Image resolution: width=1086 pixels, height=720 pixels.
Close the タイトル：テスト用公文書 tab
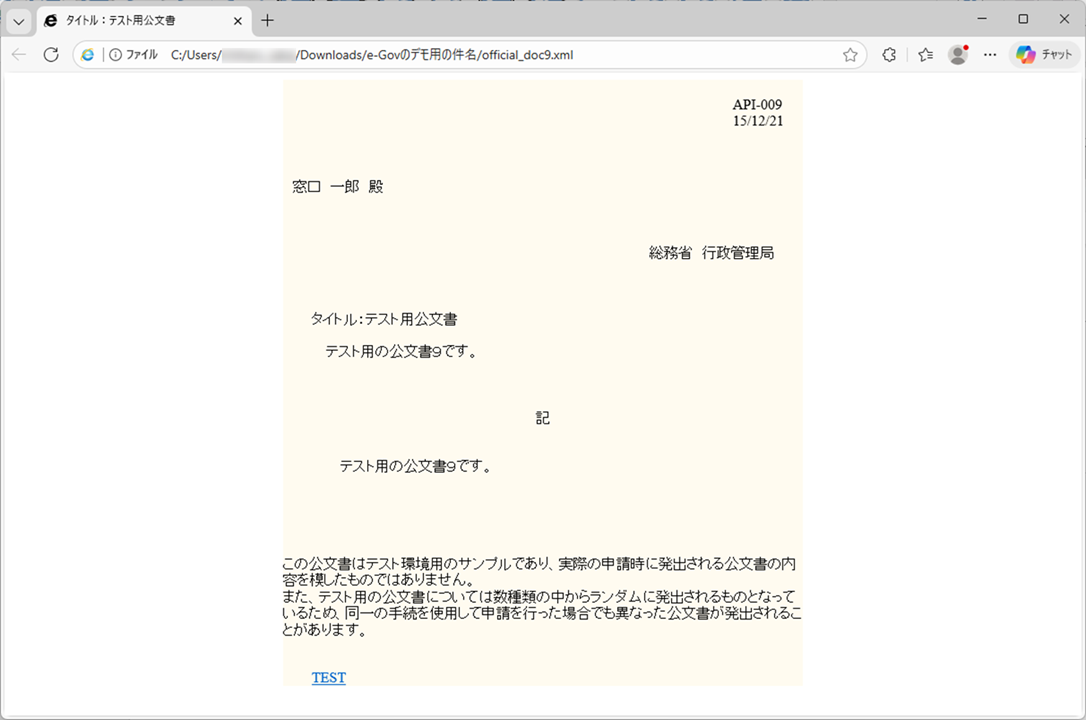click(238, 21)
